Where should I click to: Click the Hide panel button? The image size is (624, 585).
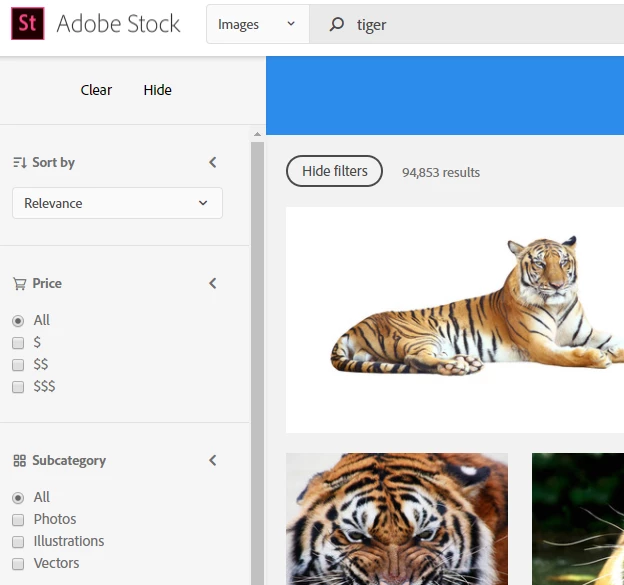coord(158,90)
